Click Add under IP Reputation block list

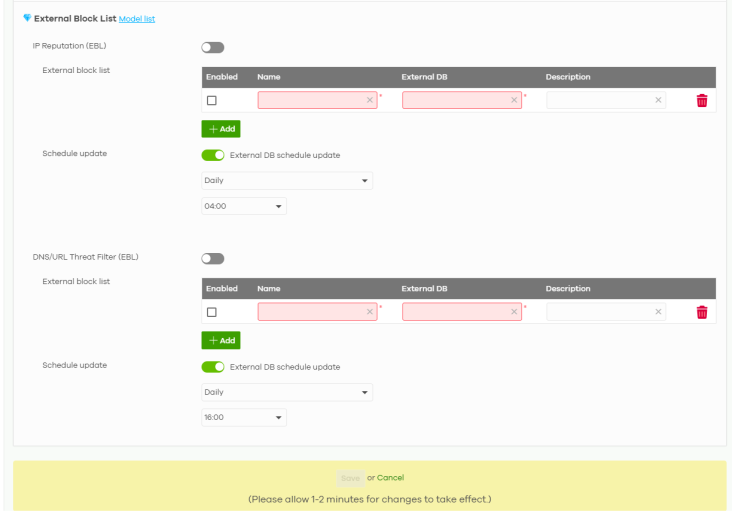(x=221, y=129)
